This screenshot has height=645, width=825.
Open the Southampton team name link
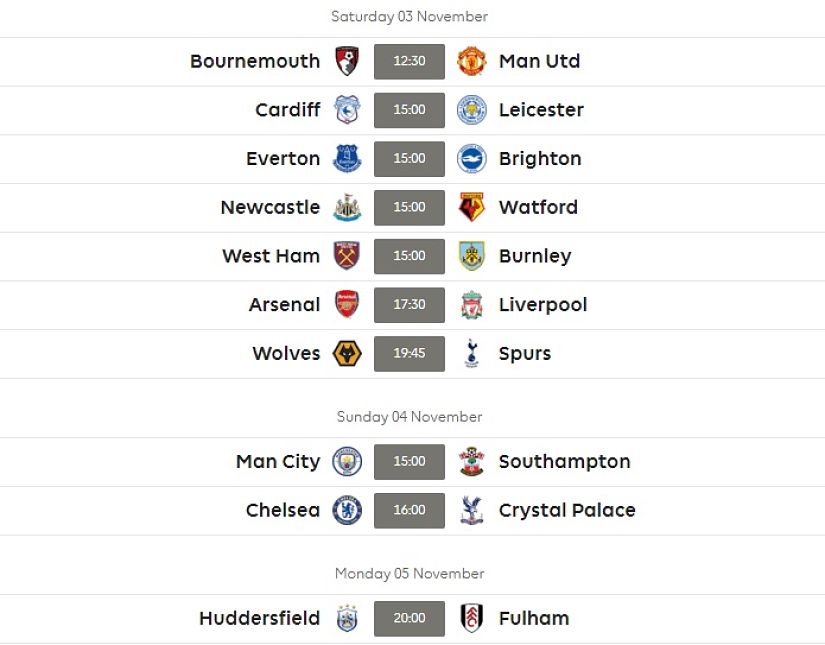565,461
